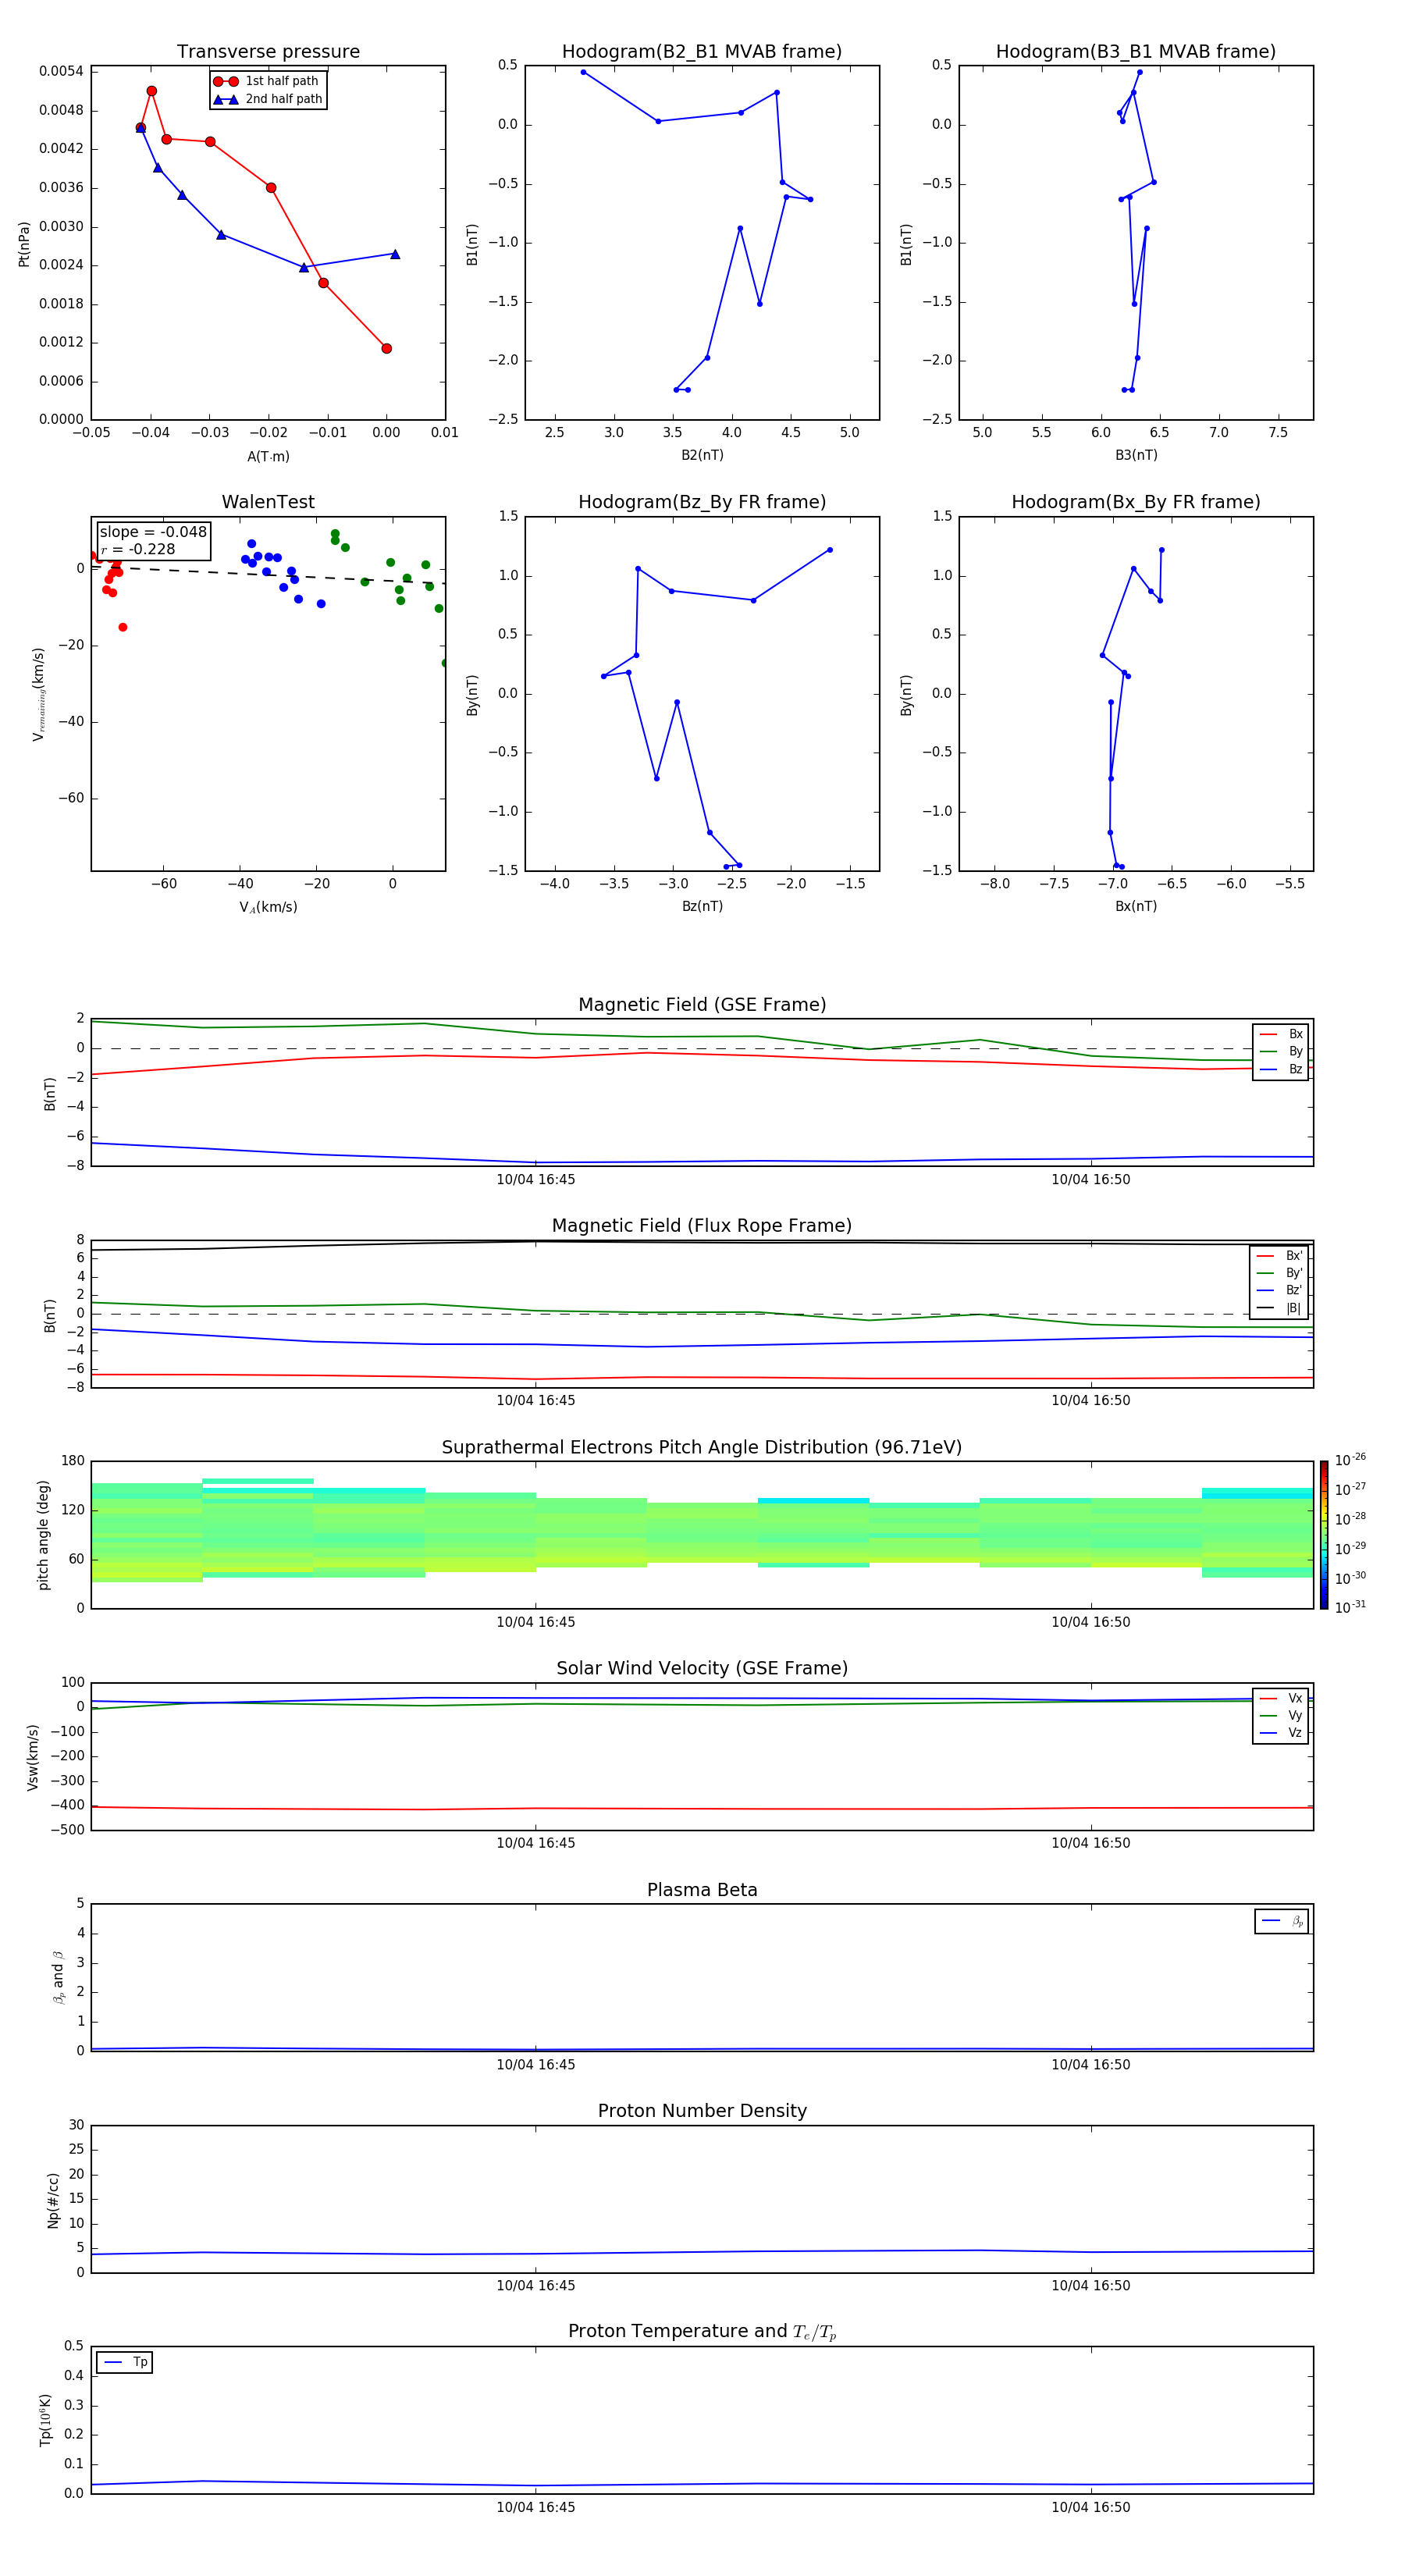Click the '|B|' legend entry in Flux Rope plot
Image resolution: width=1405 pixels, height=2576 pixels.
1280,1308
